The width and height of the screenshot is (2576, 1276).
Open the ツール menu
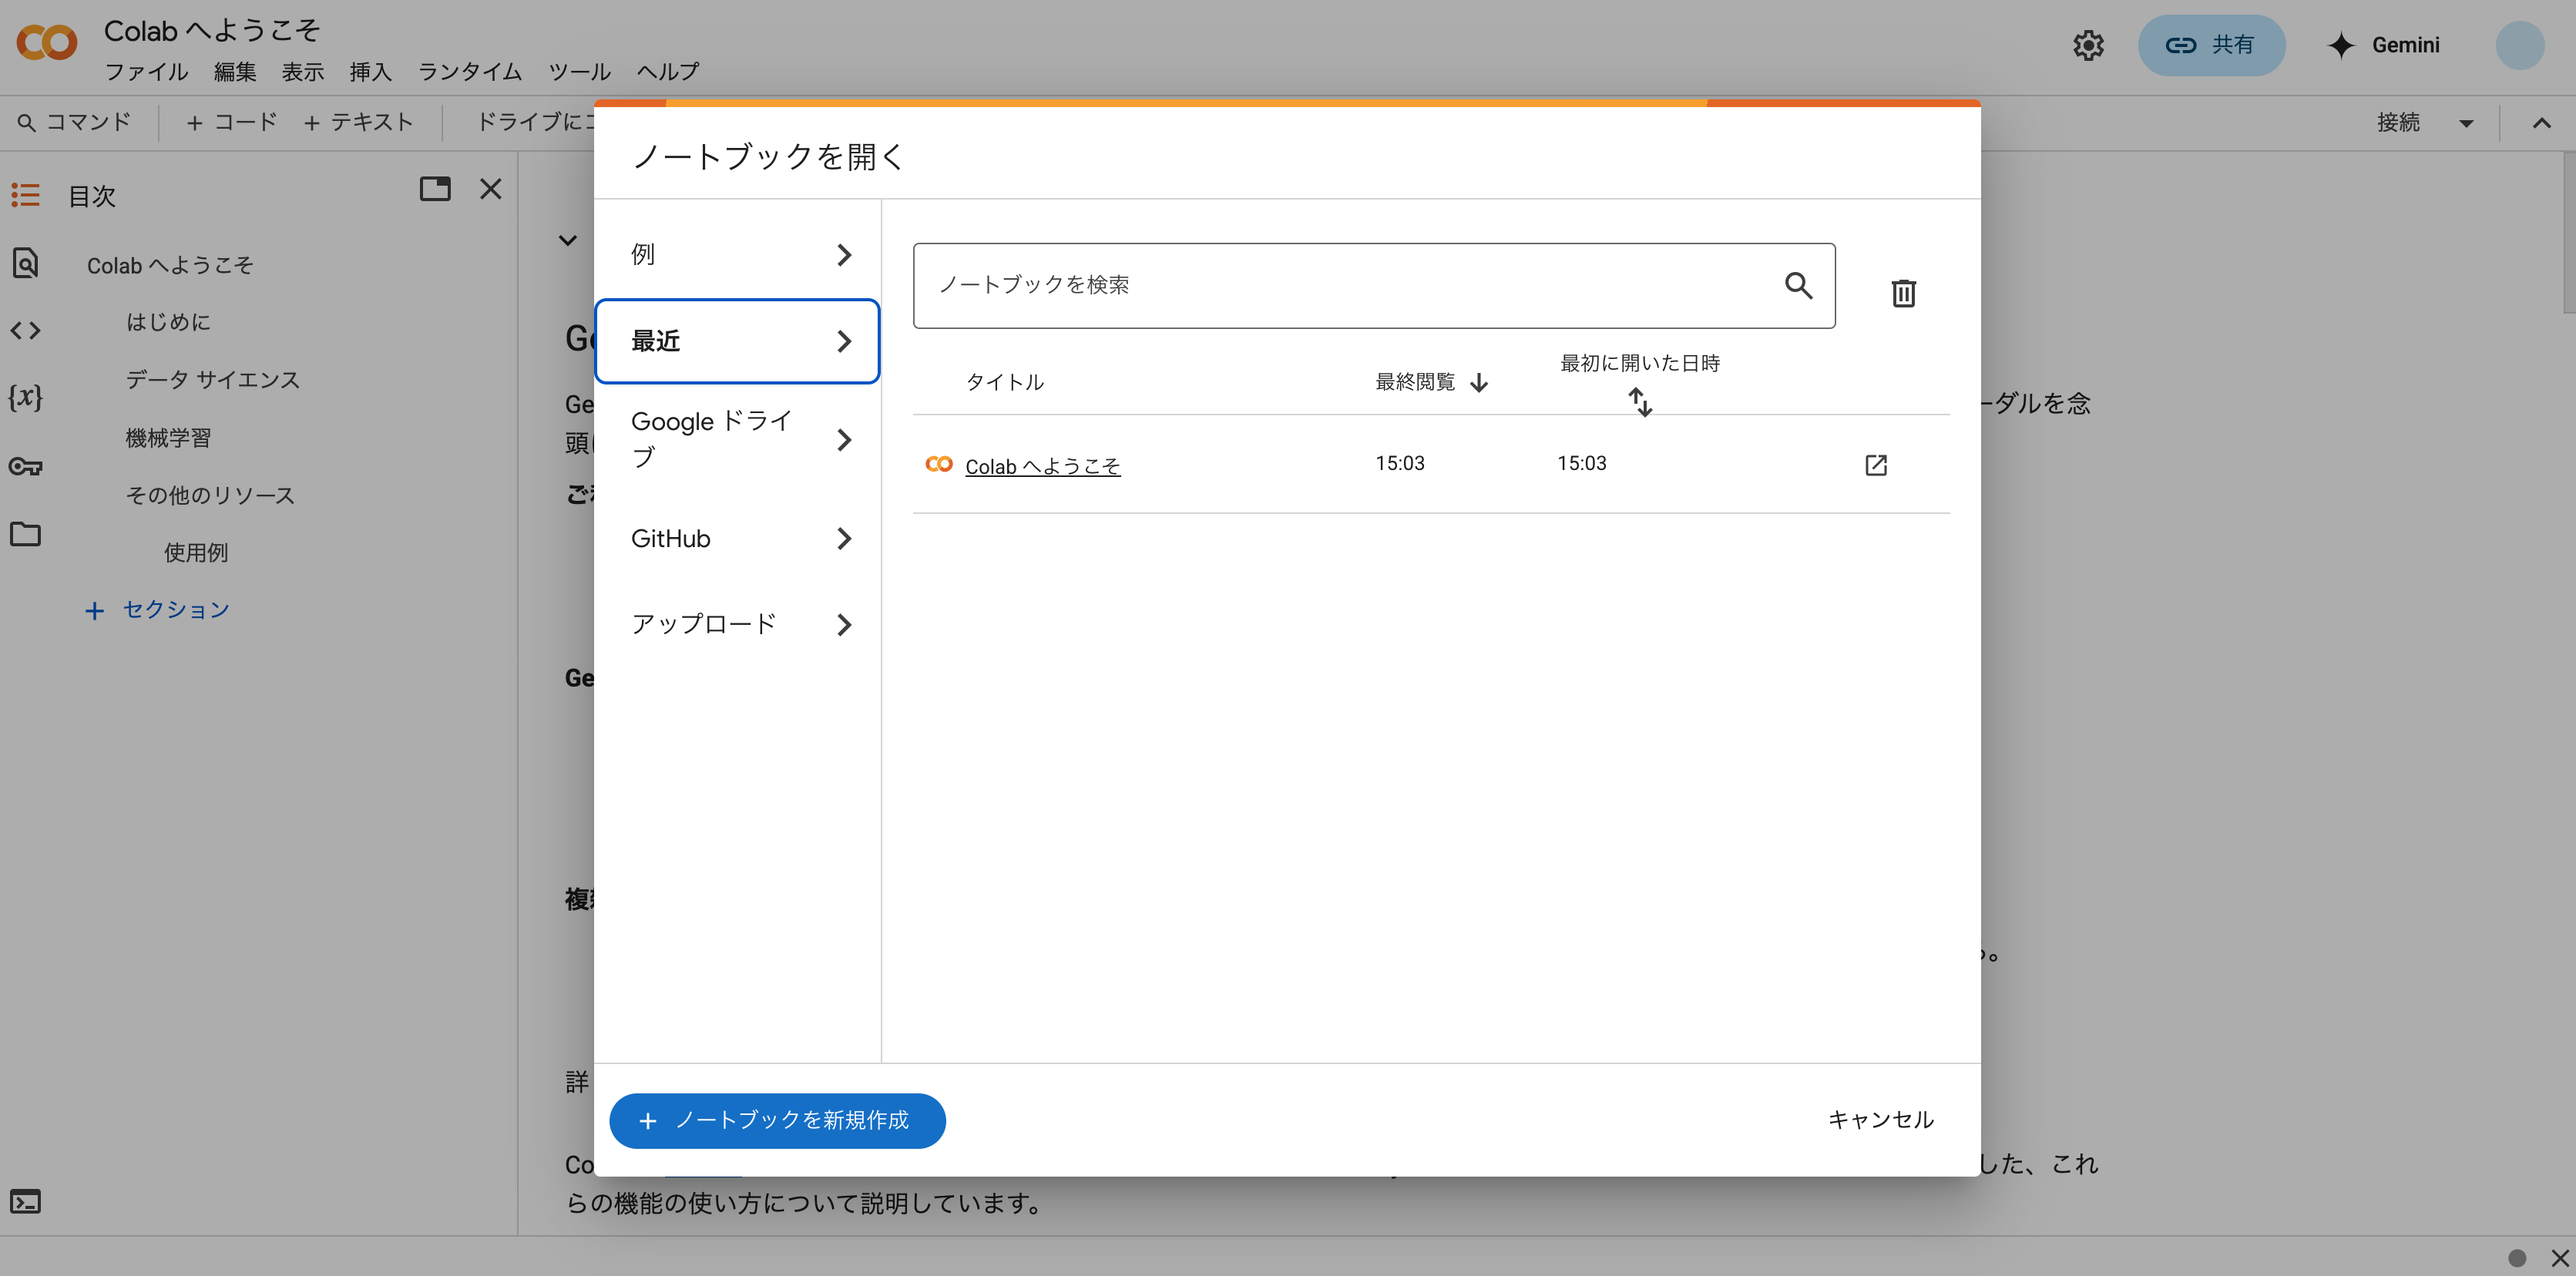pyautogui.click(x=580, y=72)
